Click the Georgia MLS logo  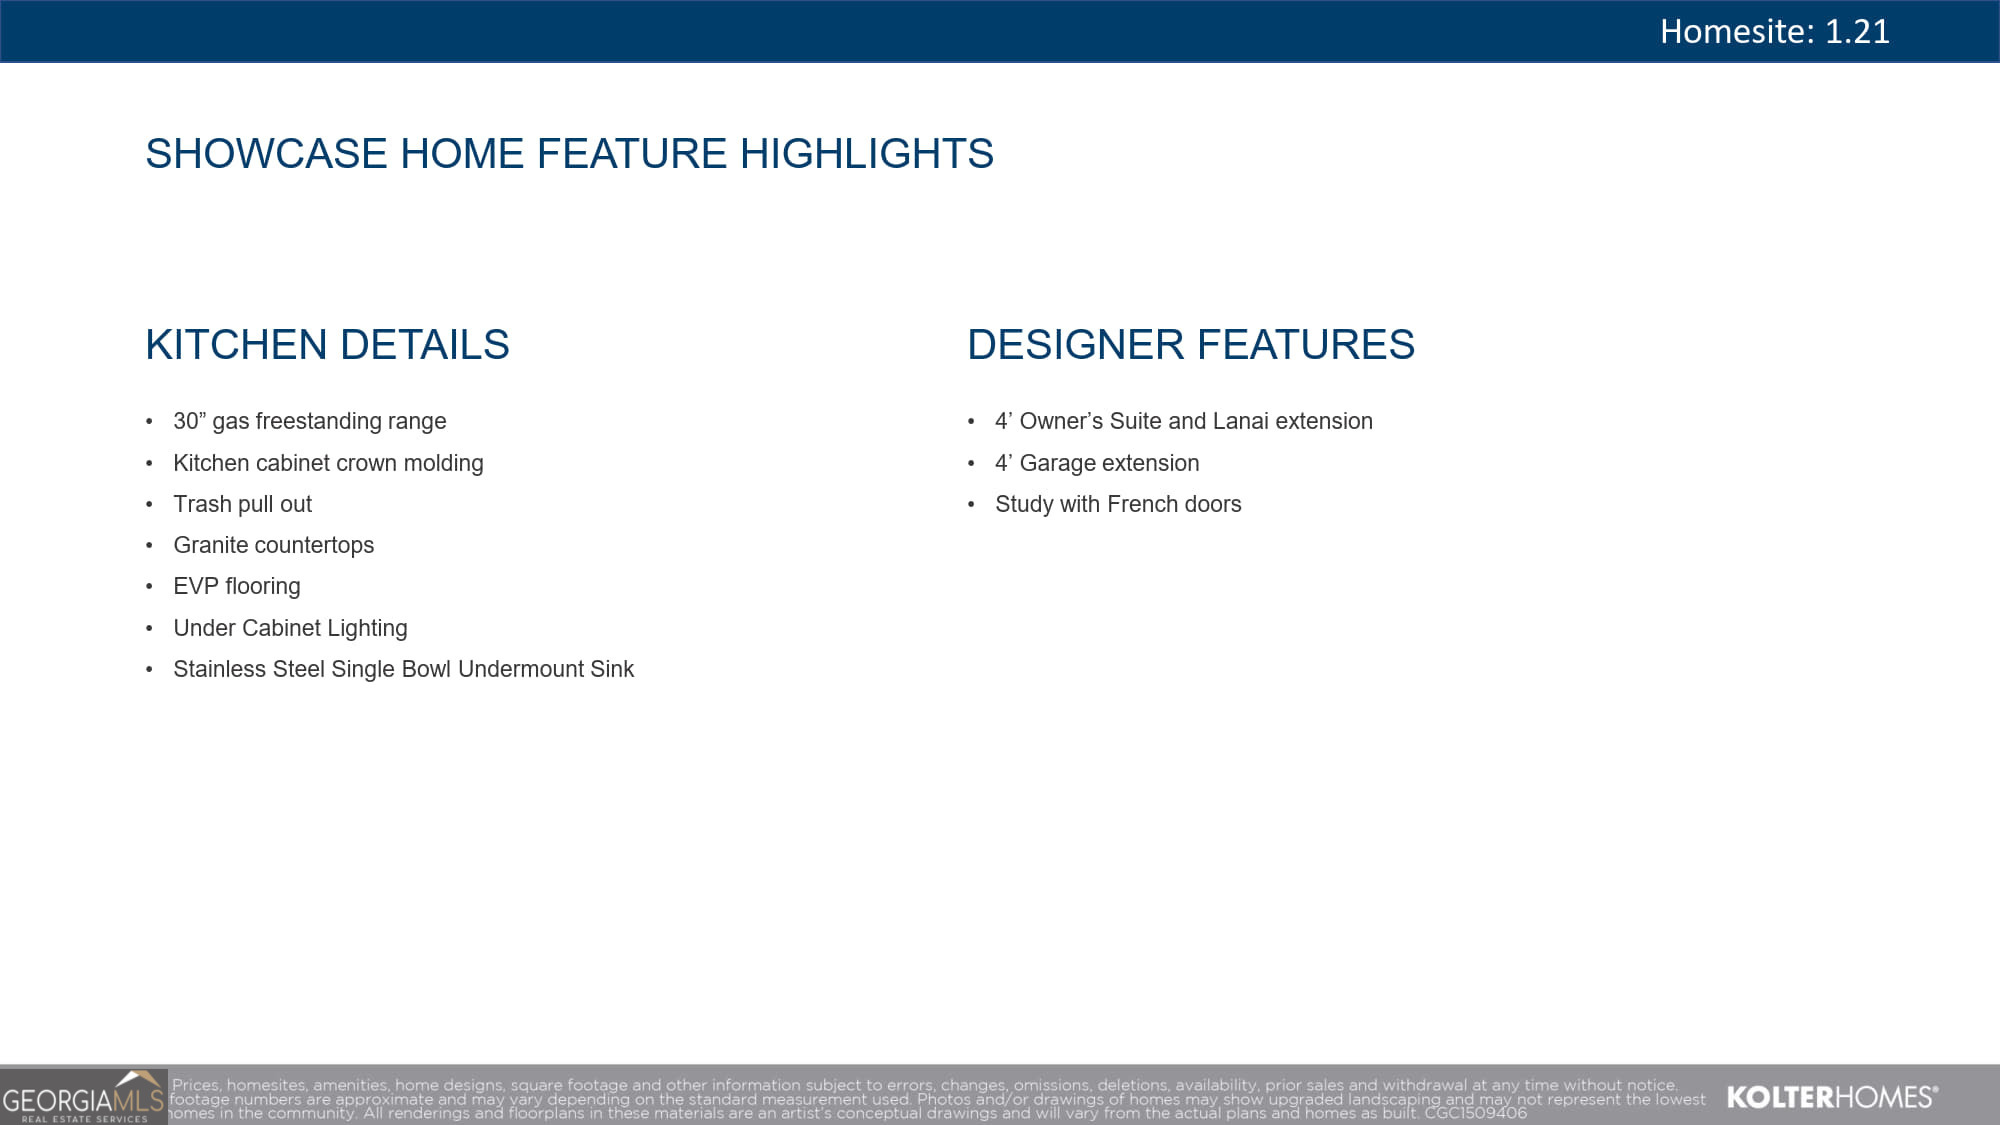83,1097
